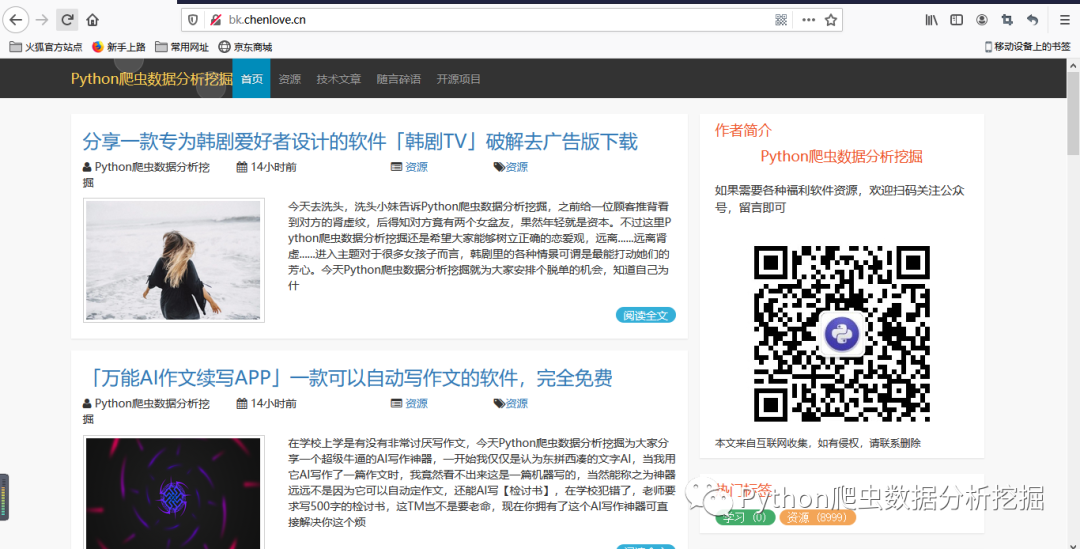Select the 资源 tab in the navbar

click(x=289, y=79)
